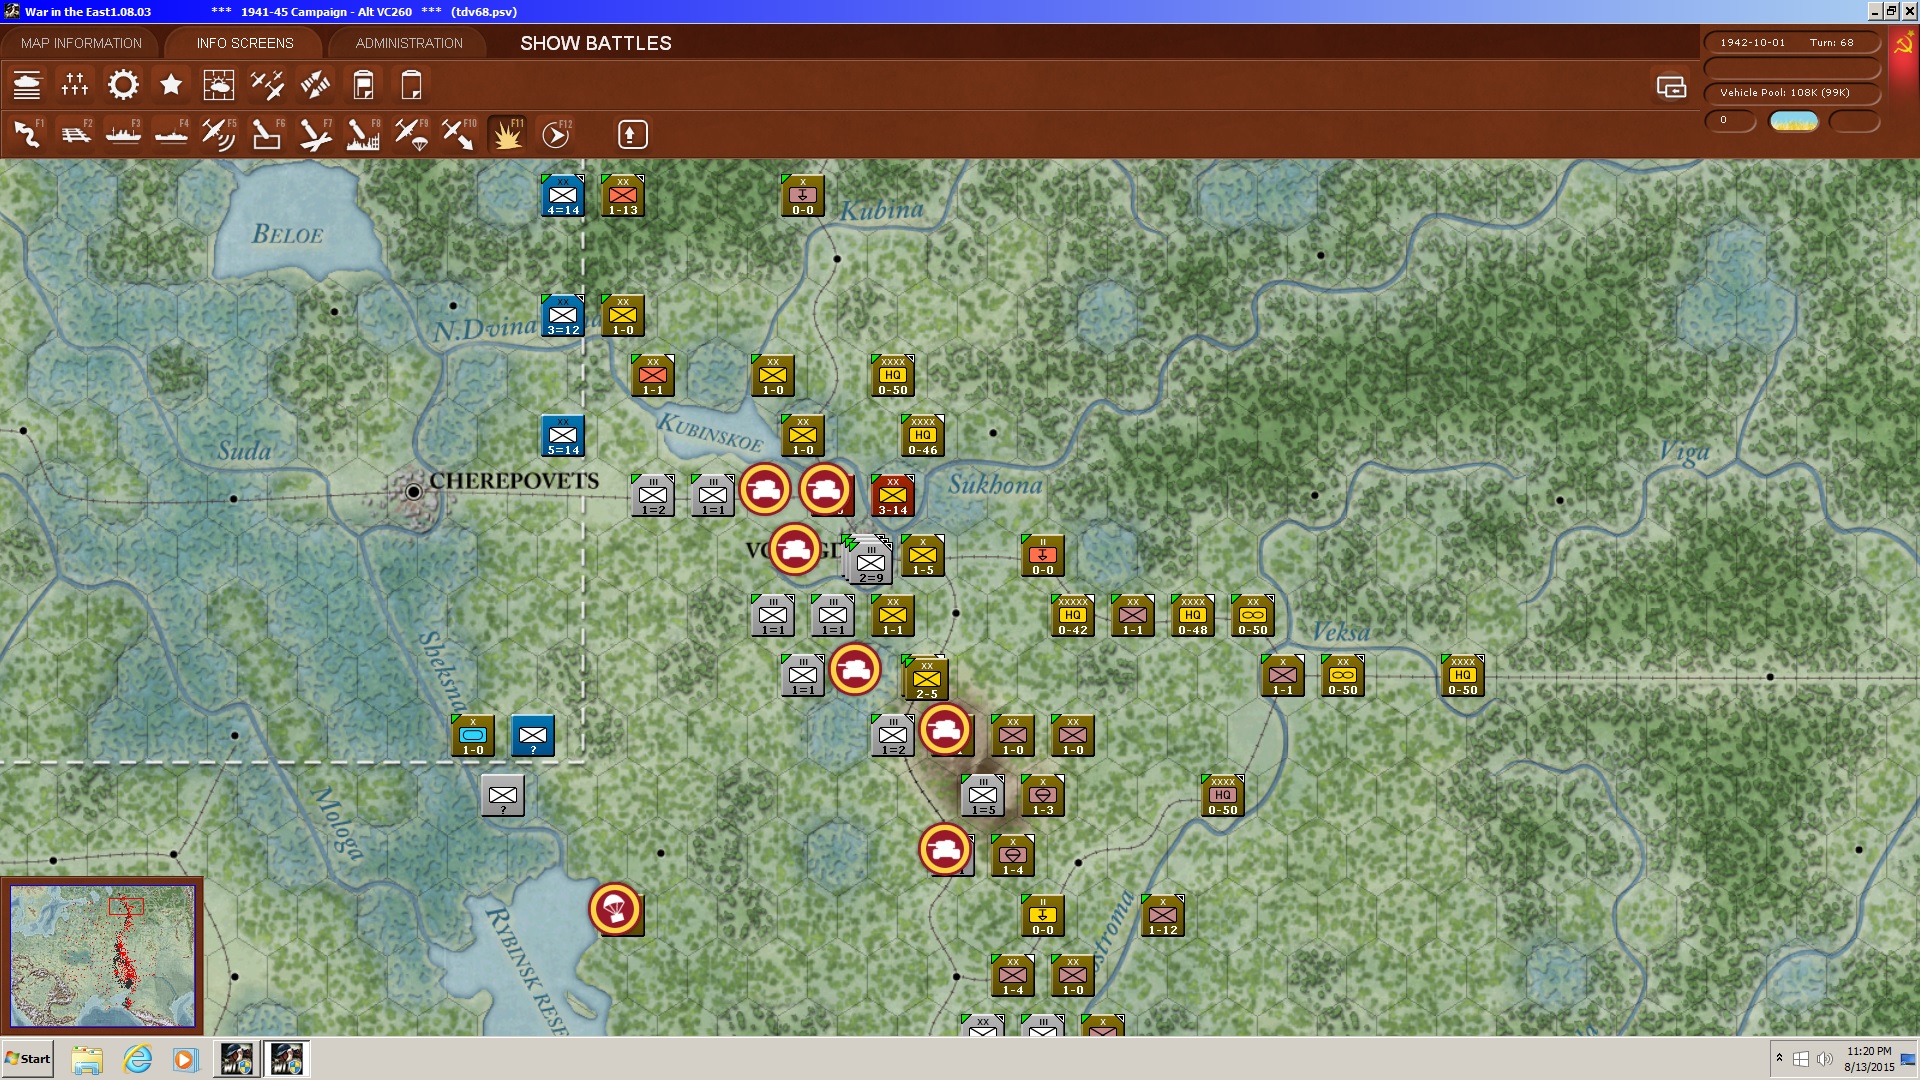
Task: Click the panel toggle icon near turn info
Action: pos(1671,87)
